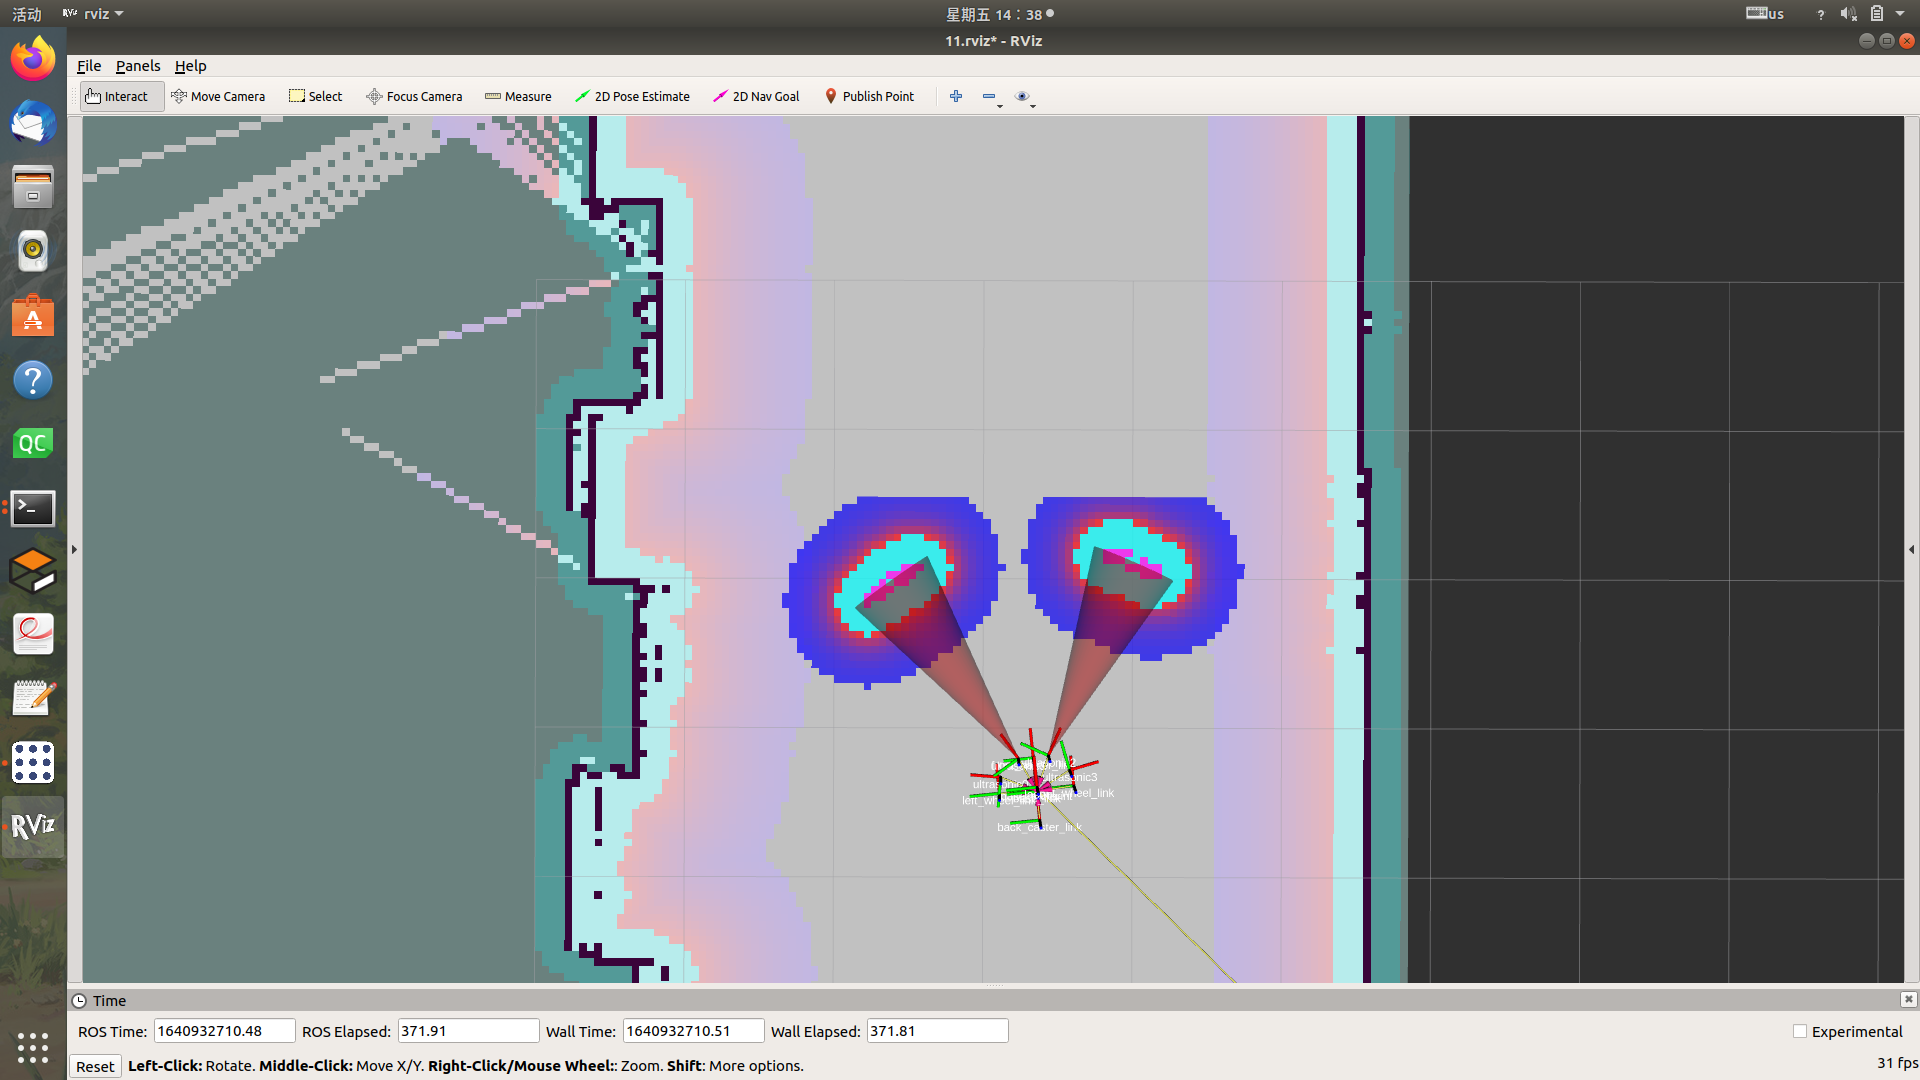
Task: Expand the right side panel arrow
Action: [x=1911, y=549]
